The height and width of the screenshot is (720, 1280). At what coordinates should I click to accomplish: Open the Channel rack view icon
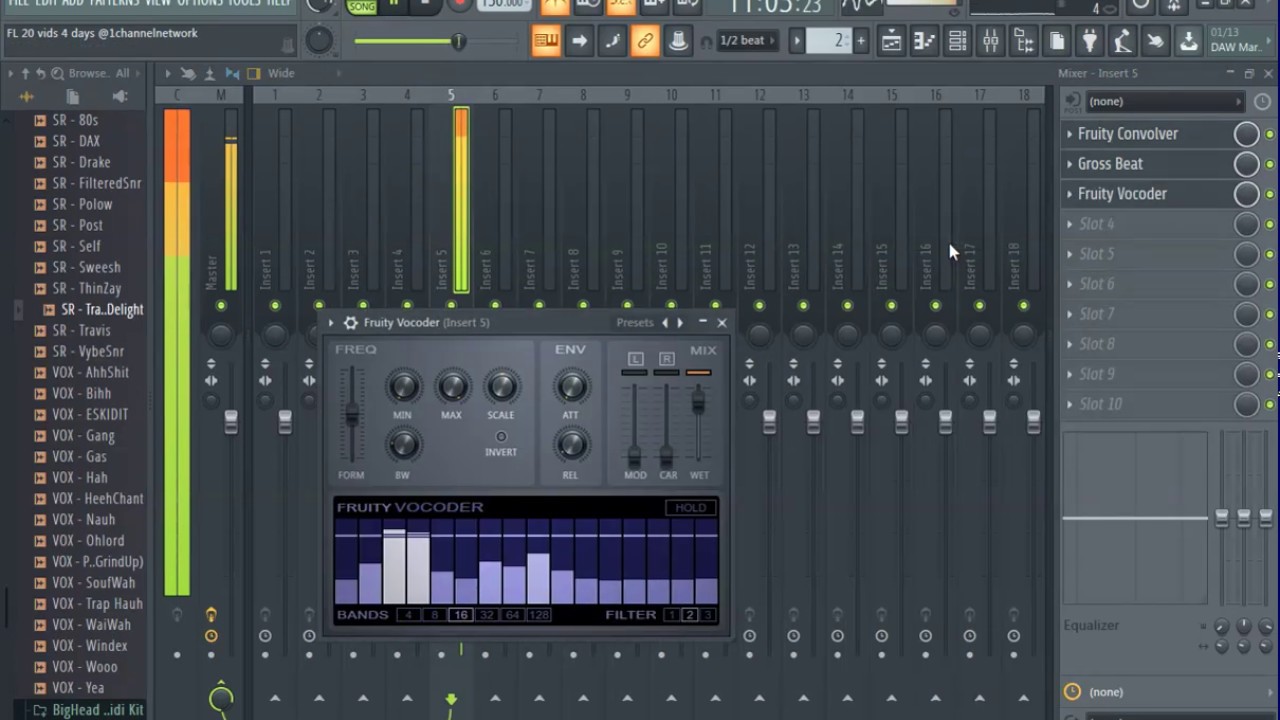pos(957,41)
